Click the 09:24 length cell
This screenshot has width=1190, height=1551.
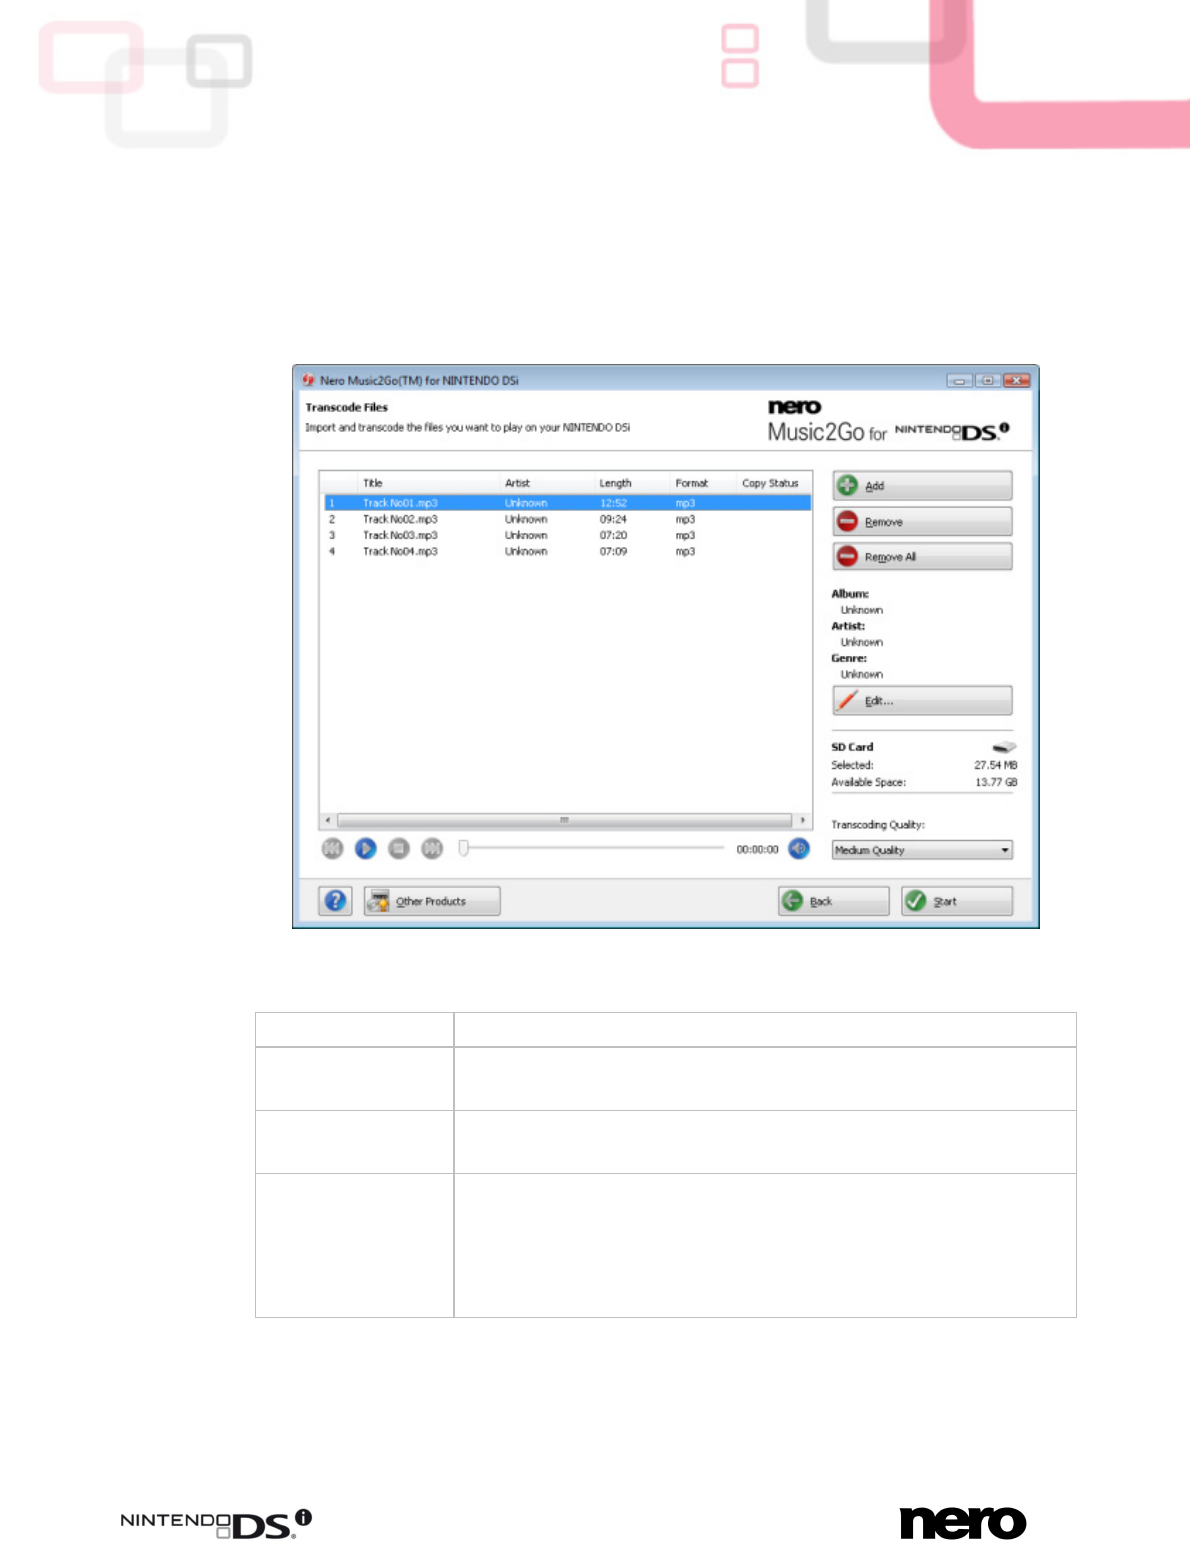point(613,519)
